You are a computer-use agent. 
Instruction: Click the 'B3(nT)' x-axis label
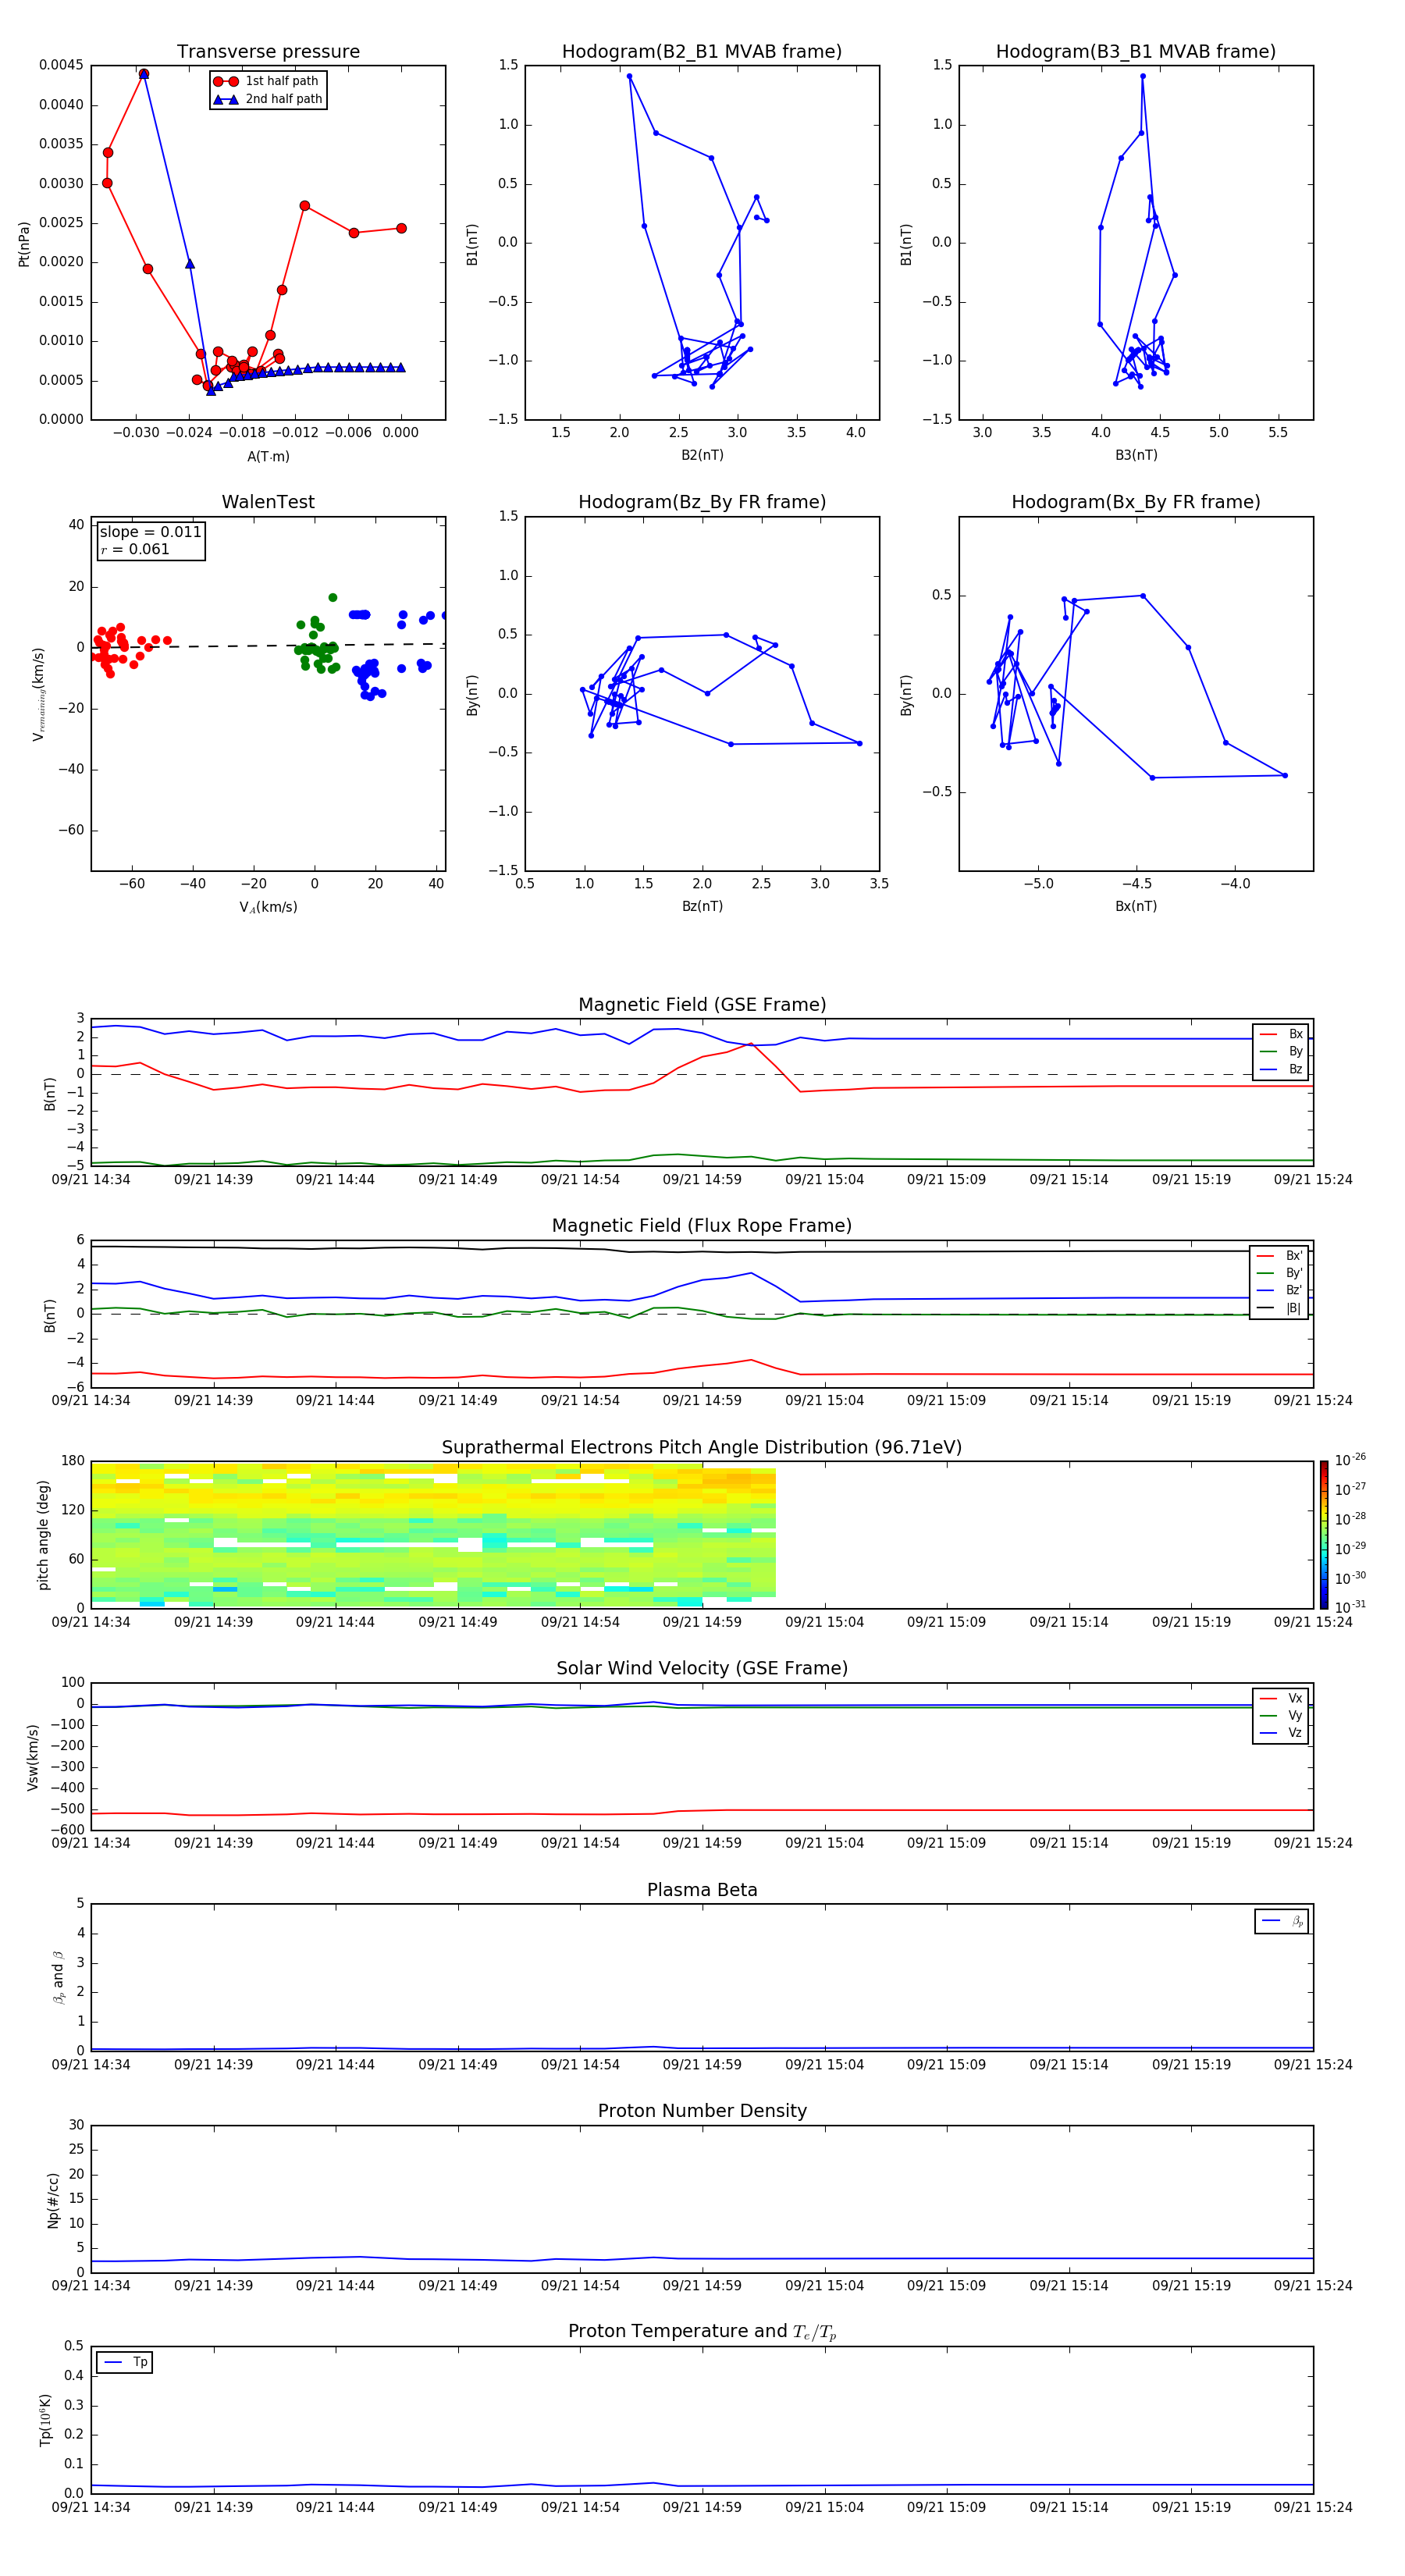(1136, 455)
